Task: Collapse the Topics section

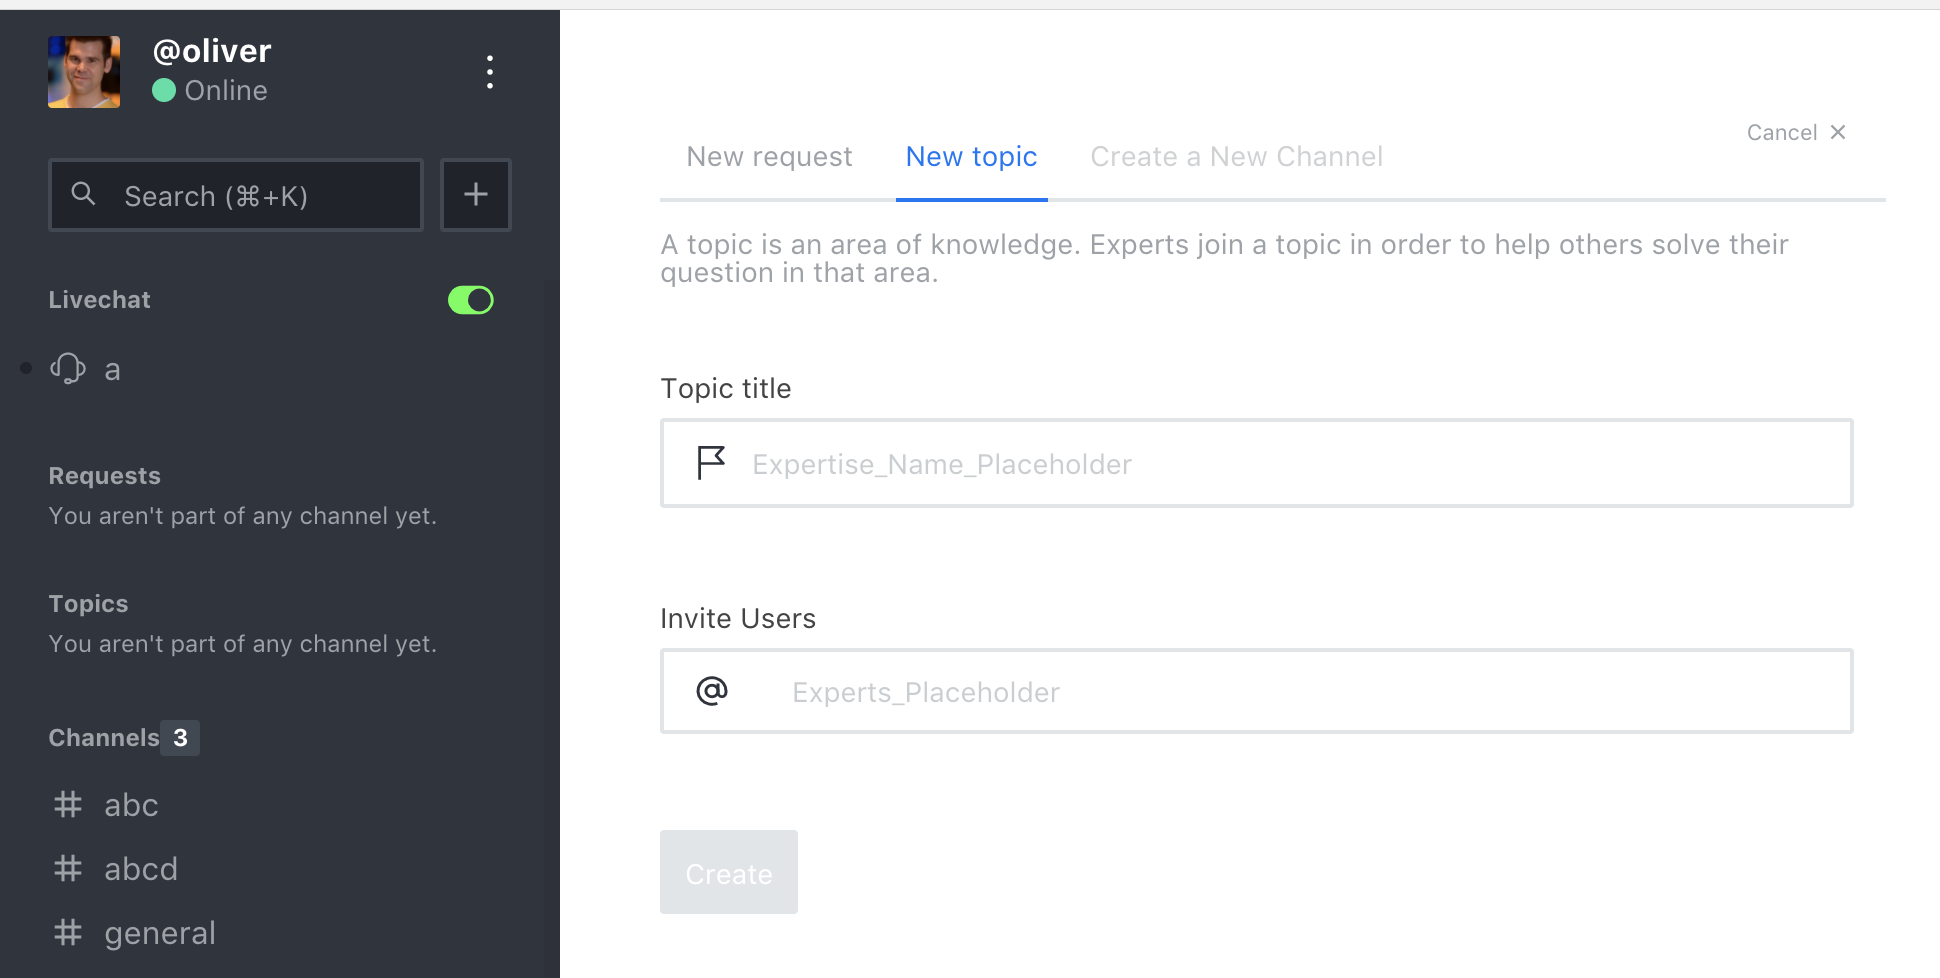Action: (x=88, y=603)
